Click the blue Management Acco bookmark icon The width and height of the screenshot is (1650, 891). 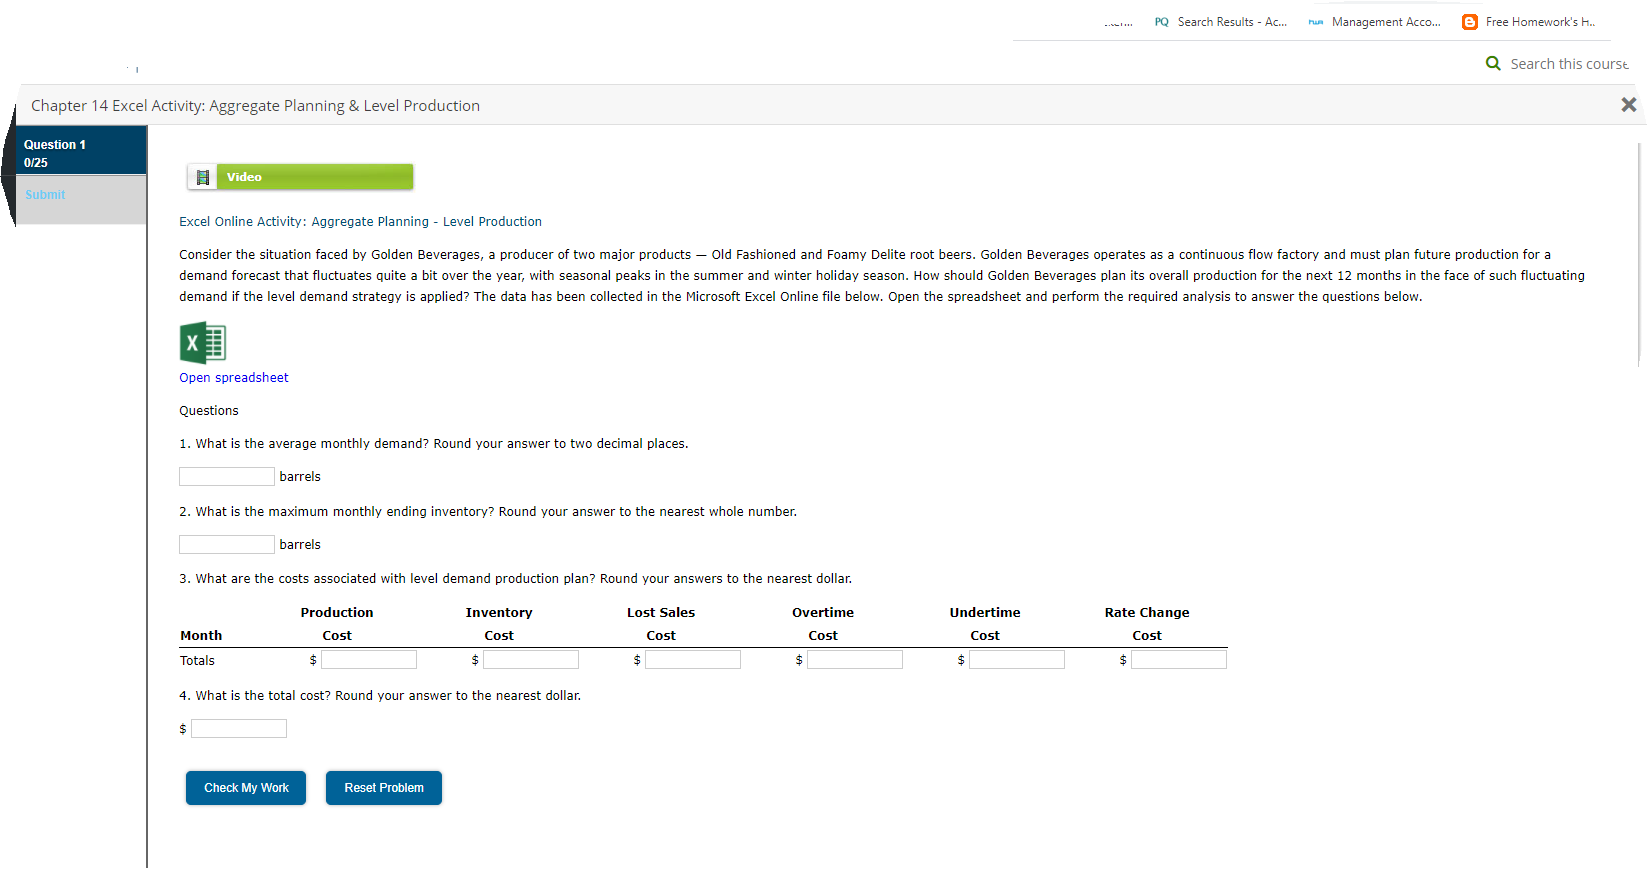(1316, 21)
